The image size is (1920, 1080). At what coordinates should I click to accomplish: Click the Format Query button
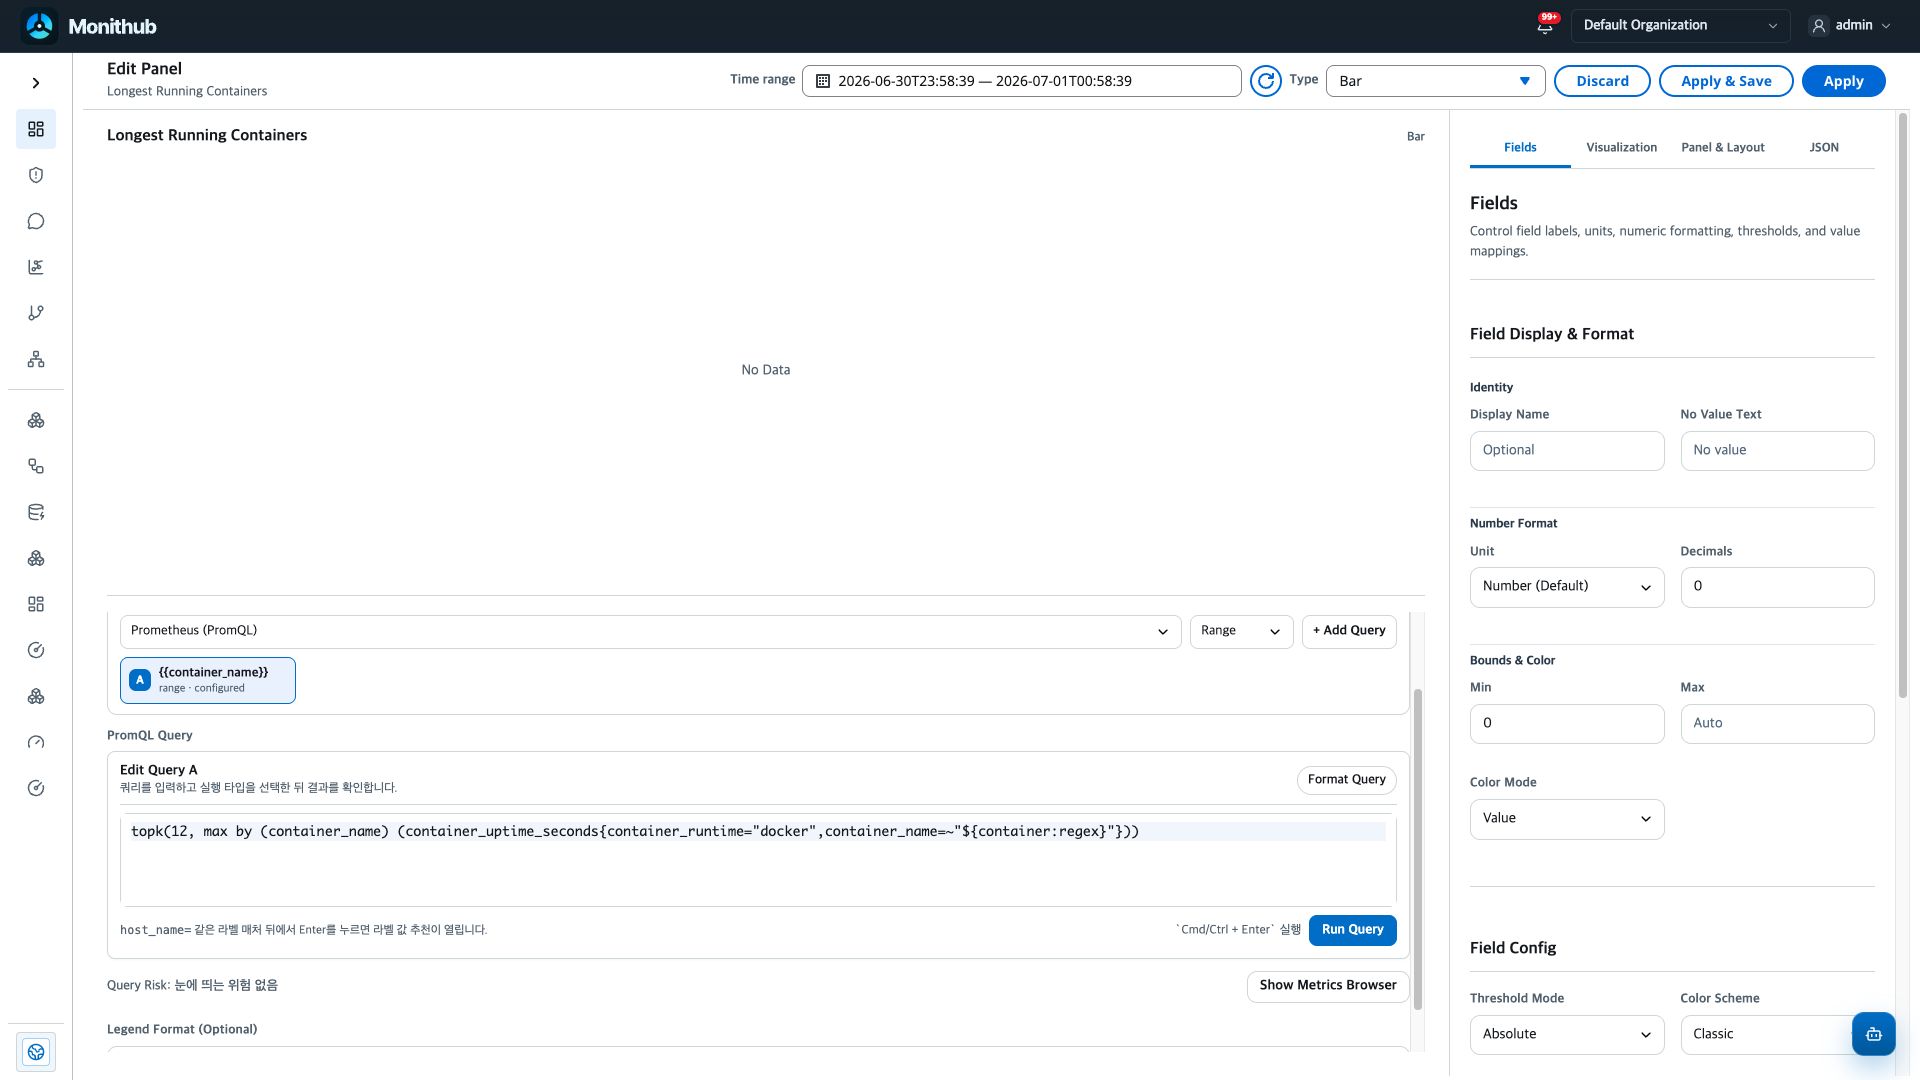1346,780
